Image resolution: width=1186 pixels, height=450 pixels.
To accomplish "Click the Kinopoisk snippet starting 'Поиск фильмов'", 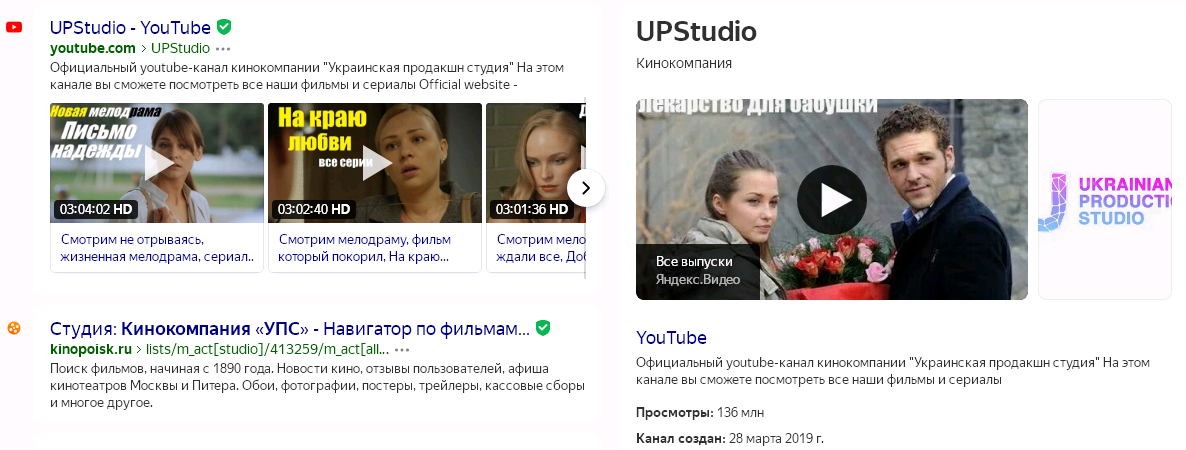I will (x=318, y=386).
